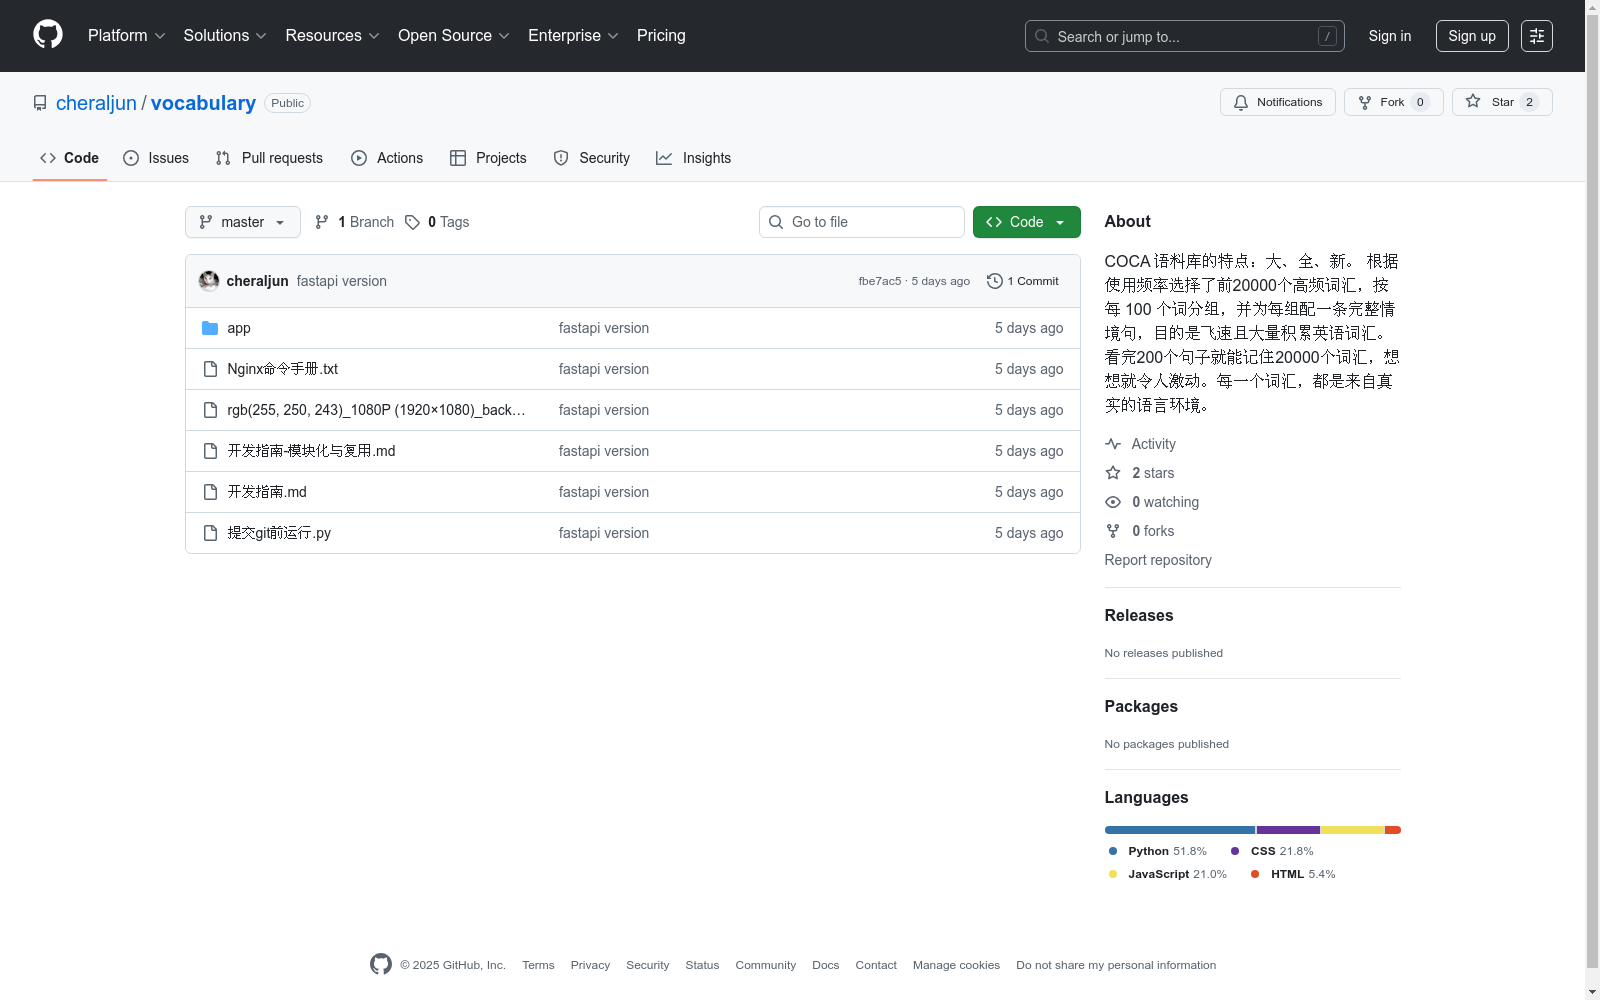Click the Sign in link
The height and width of the screenshot is (1000, 1600).
pos(1390,36)
